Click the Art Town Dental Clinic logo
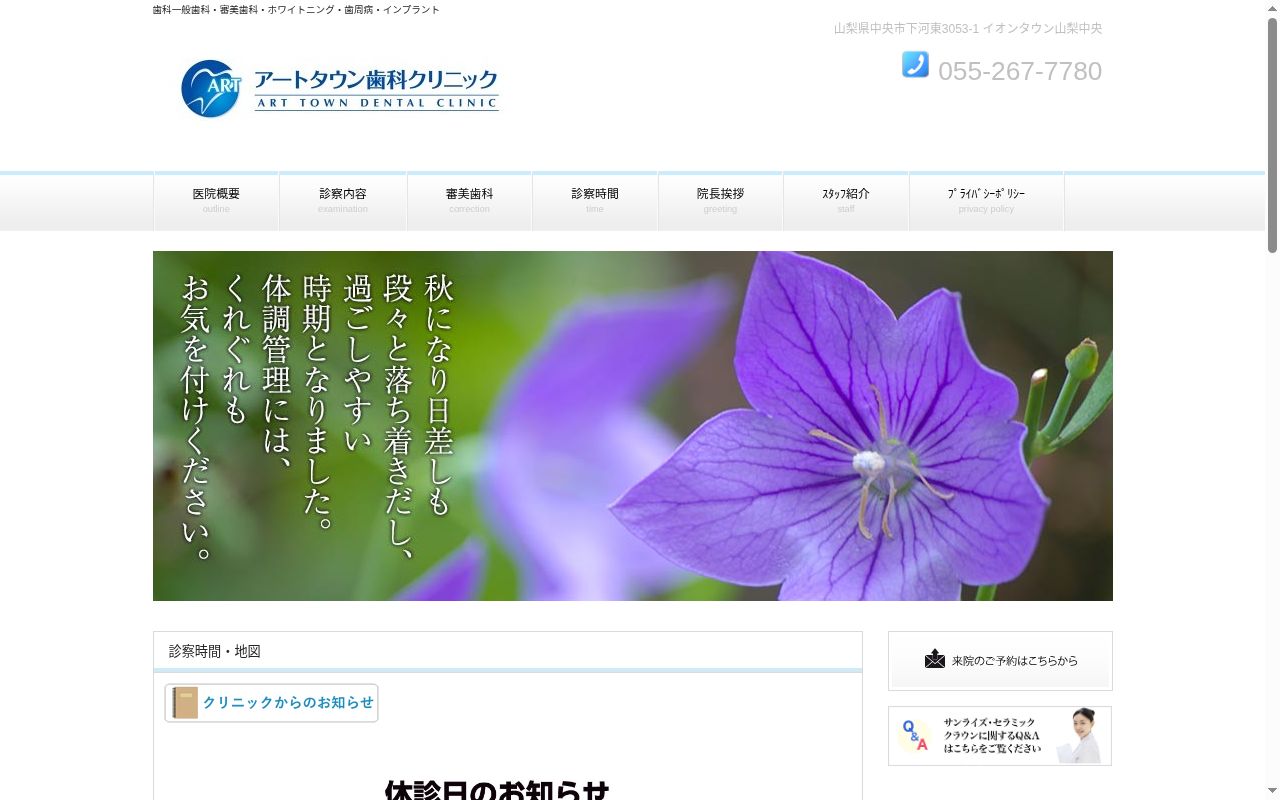 tap(340, 89)
